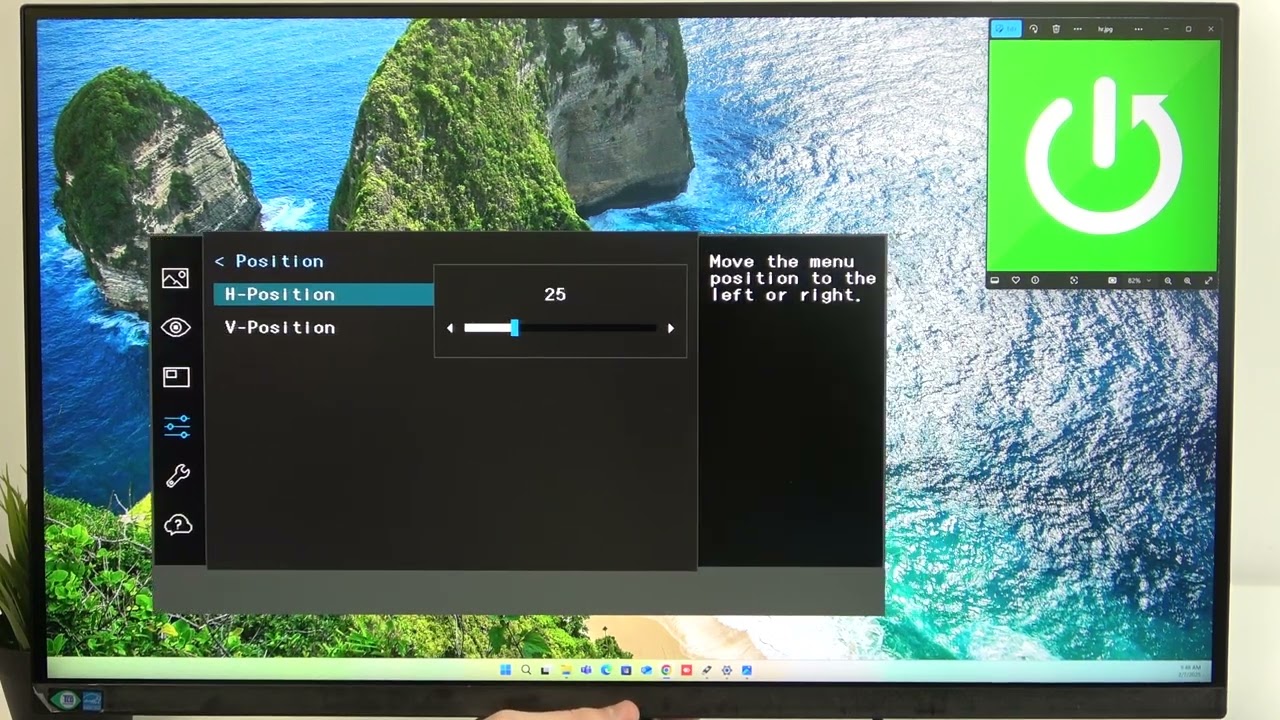1280x720 pixels.
Task: Select the PIP window icon in the menu sidebar
Action: [x=176, y=376]
